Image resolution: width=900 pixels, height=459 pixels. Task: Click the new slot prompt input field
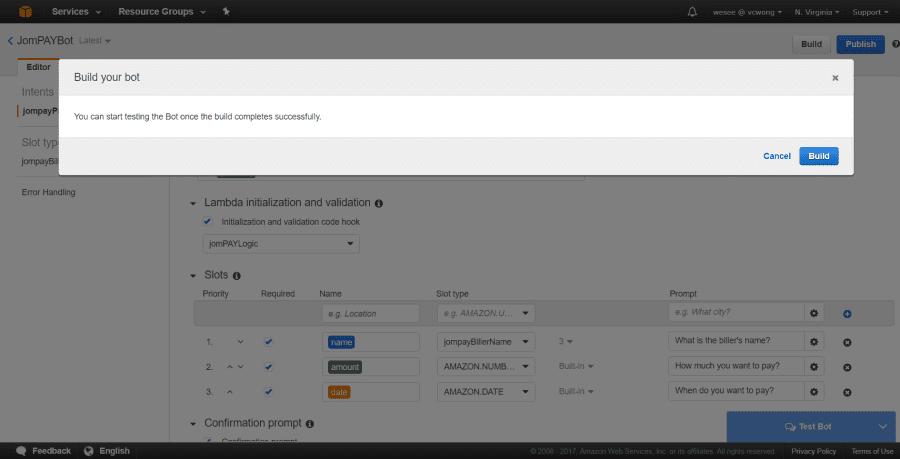(736, 313)
